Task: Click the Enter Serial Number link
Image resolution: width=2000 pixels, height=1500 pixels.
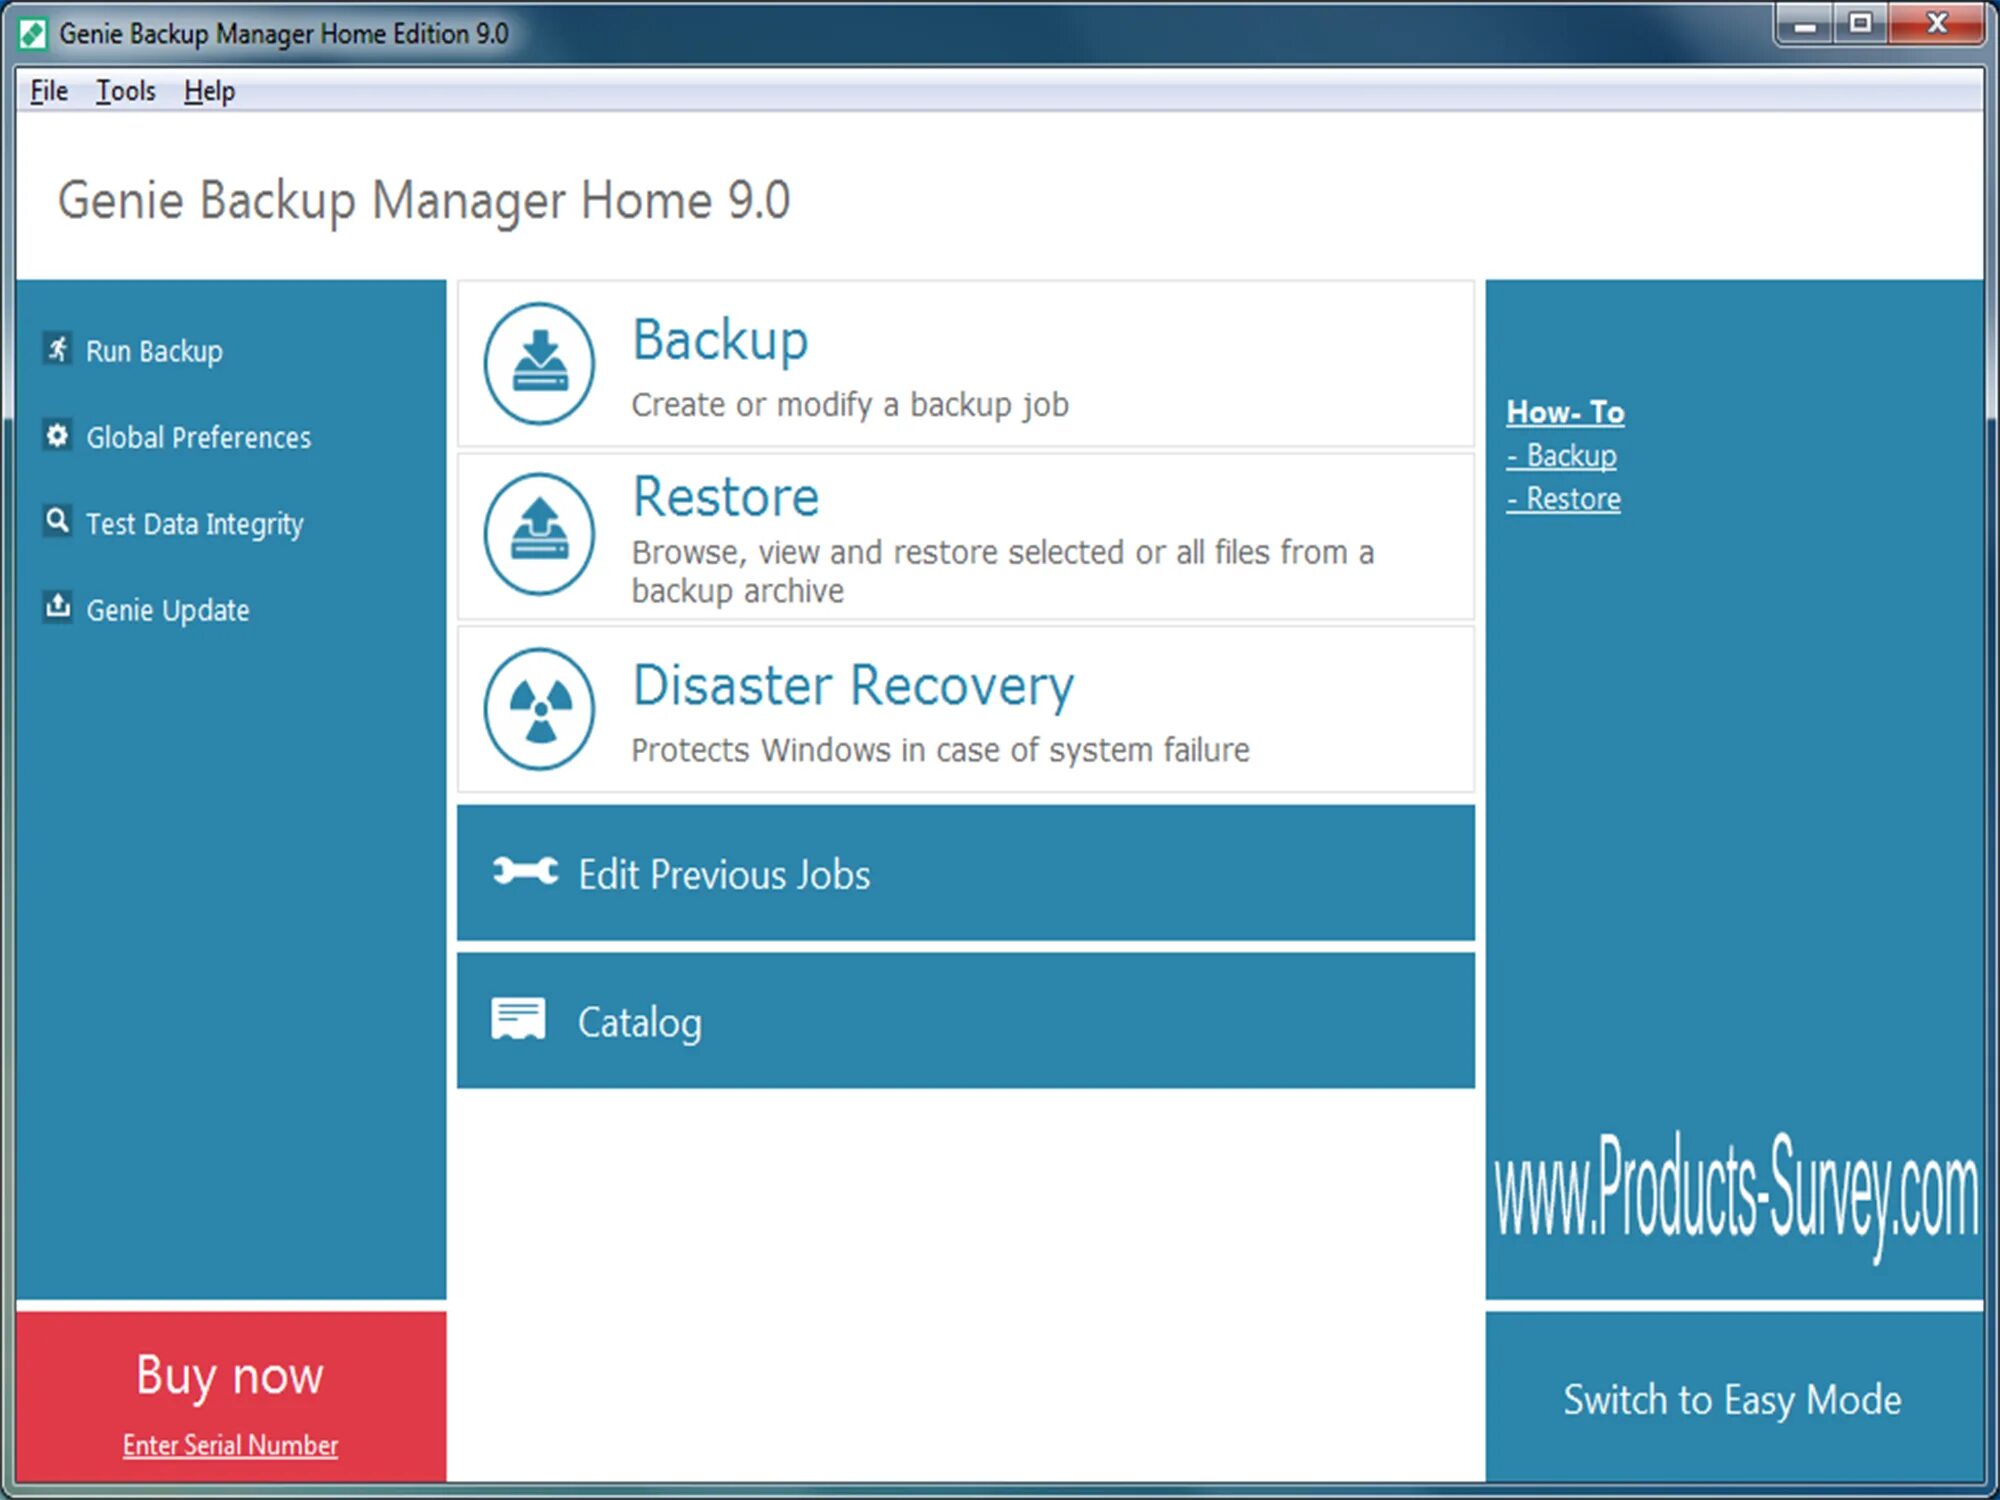Action: [x=230, y=1445]
